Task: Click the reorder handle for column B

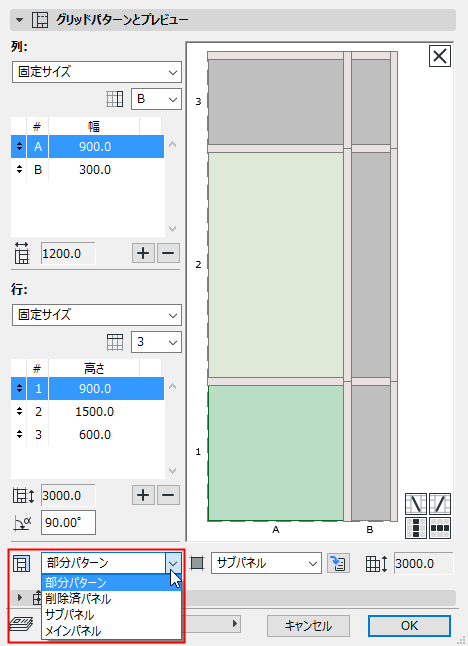Action: coord(19,169)
